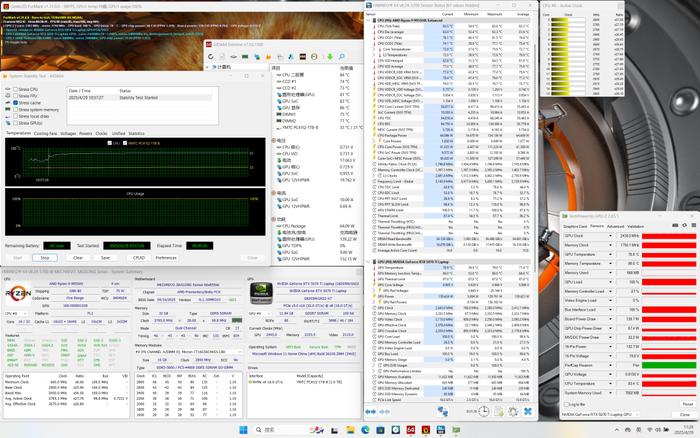Image resolution: width=700 pixels, height=438 pixels.
Task: Uncheck the Stress cache checkbox
Action: click(x=16, y=103)
